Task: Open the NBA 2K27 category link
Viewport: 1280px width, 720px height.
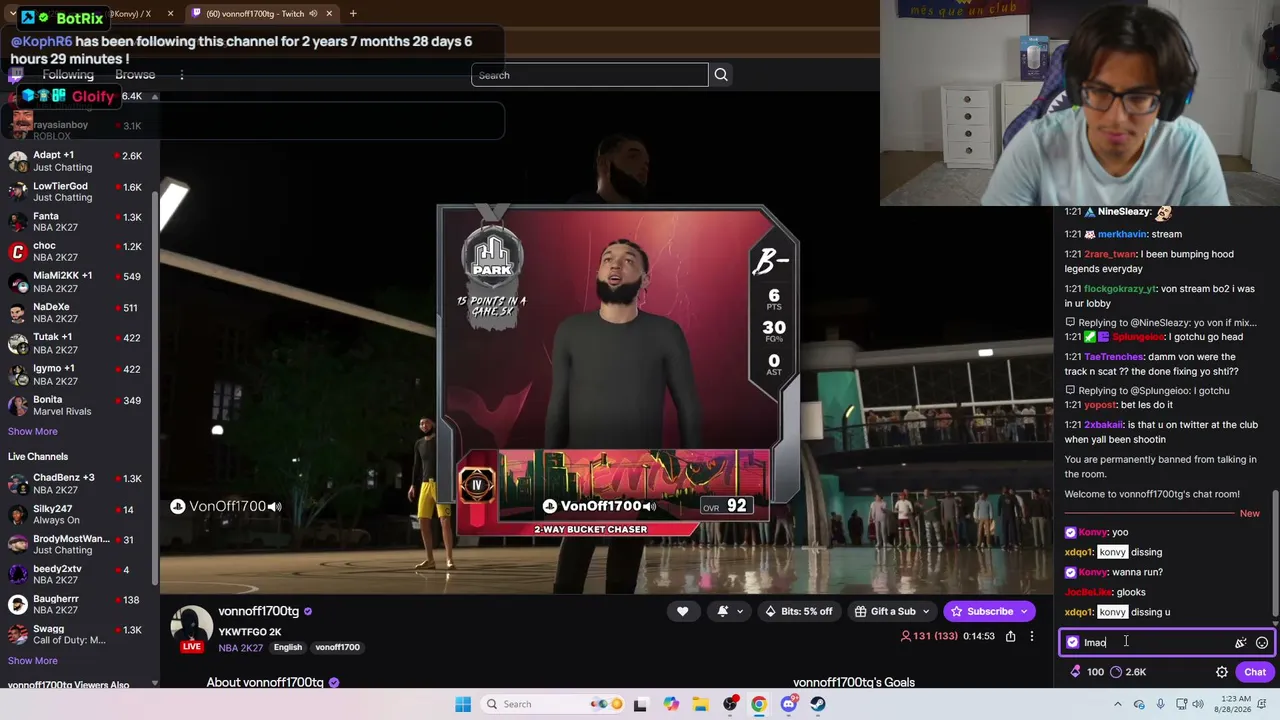Action: point(241,648)
